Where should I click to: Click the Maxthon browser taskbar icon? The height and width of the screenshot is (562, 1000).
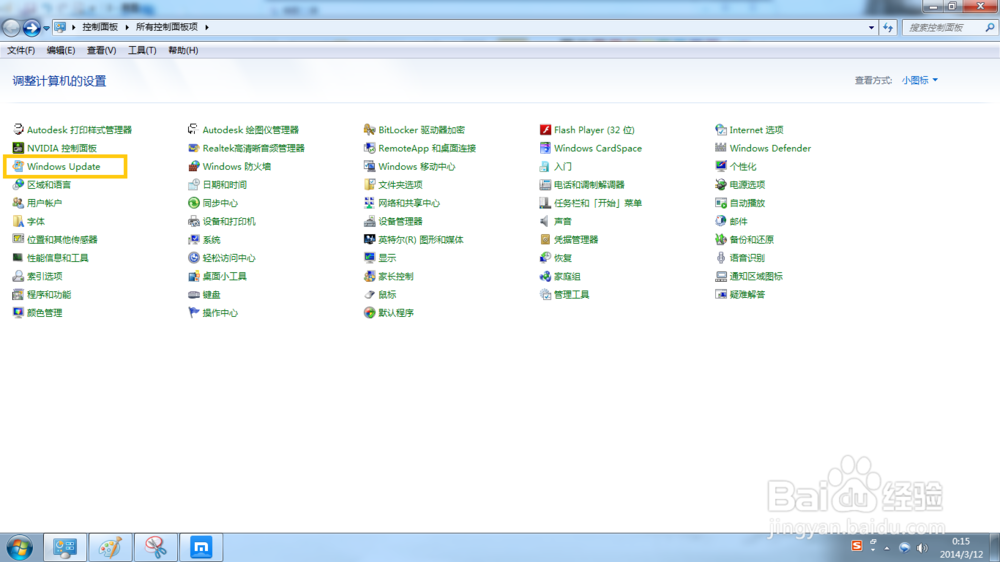[201, 547]
